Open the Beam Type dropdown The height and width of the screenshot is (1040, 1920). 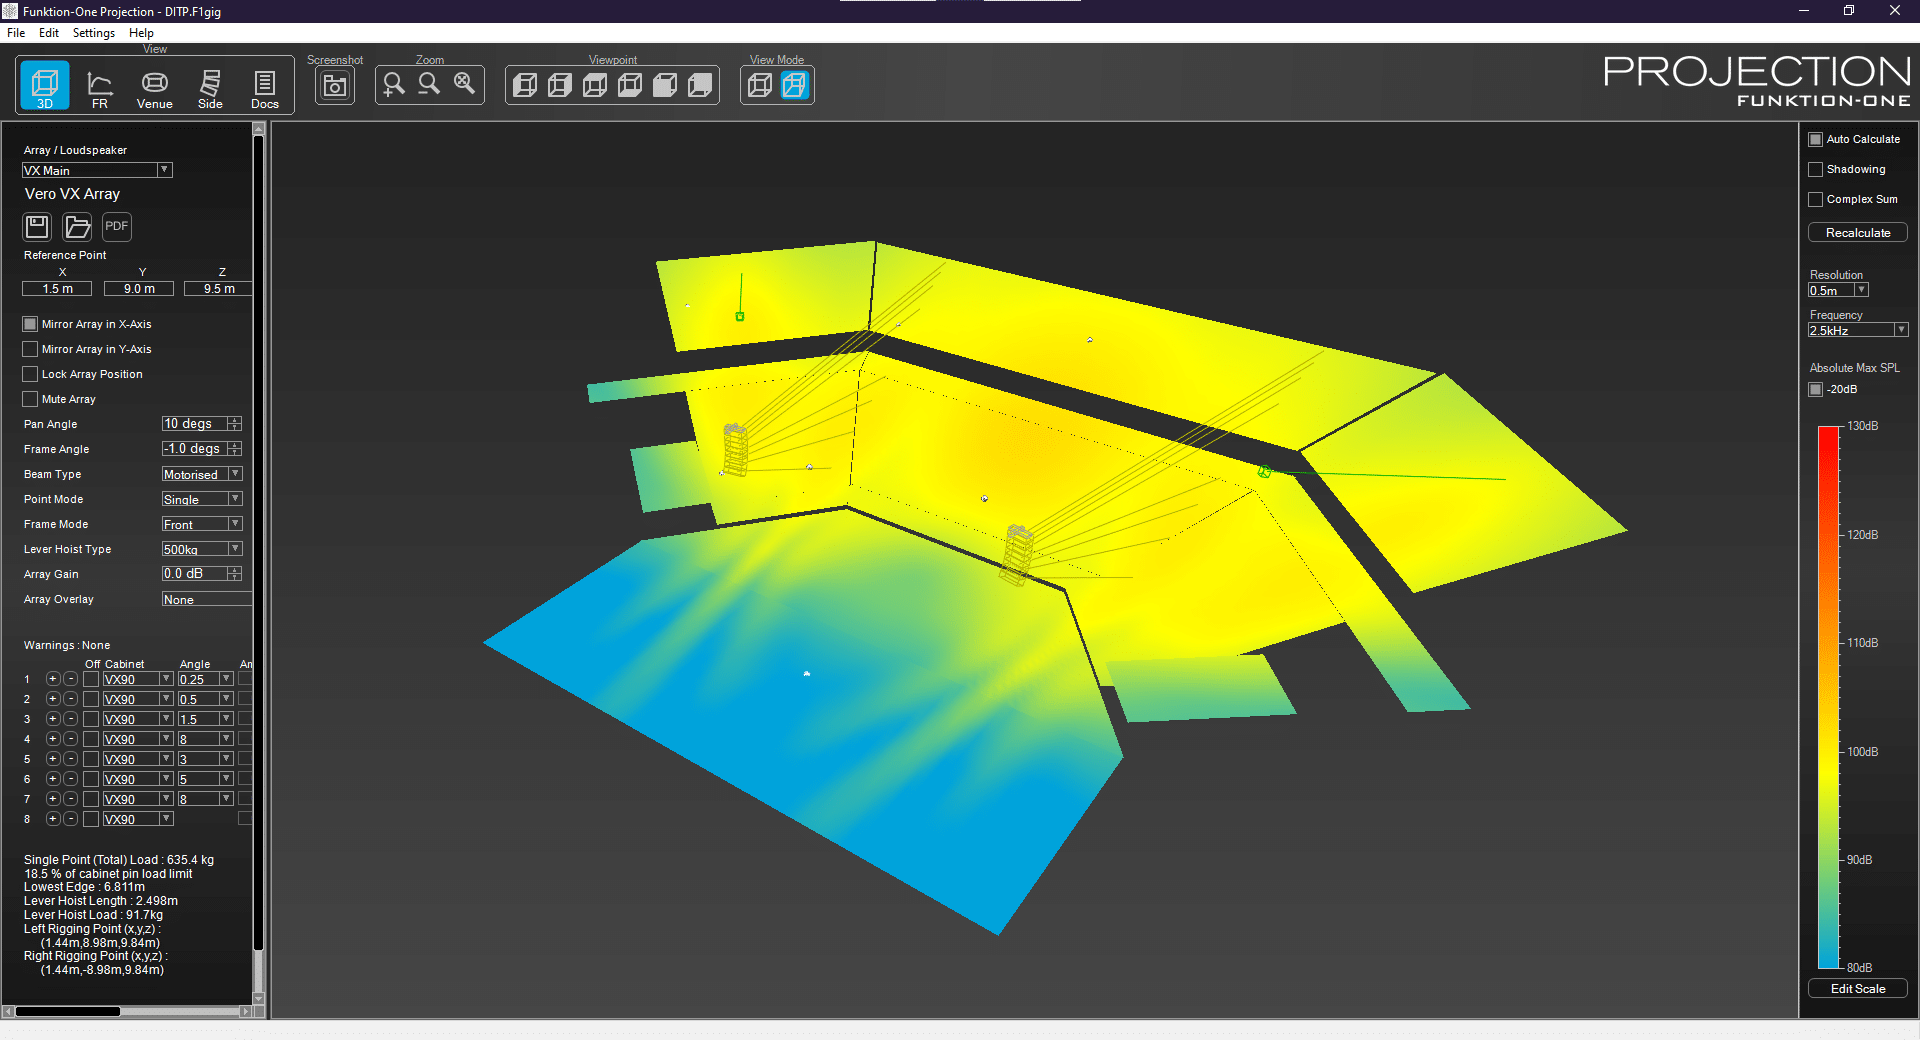tap(235, 474)
